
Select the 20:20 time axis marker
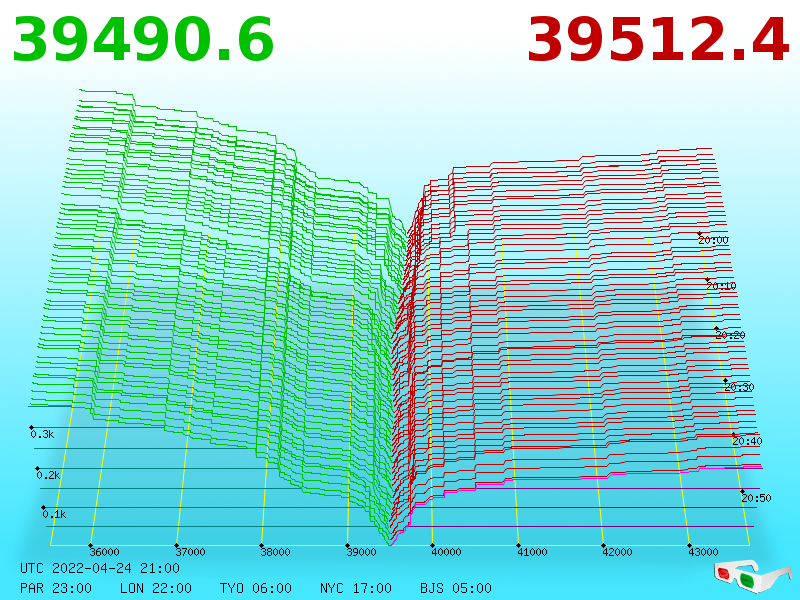(730, 335)
